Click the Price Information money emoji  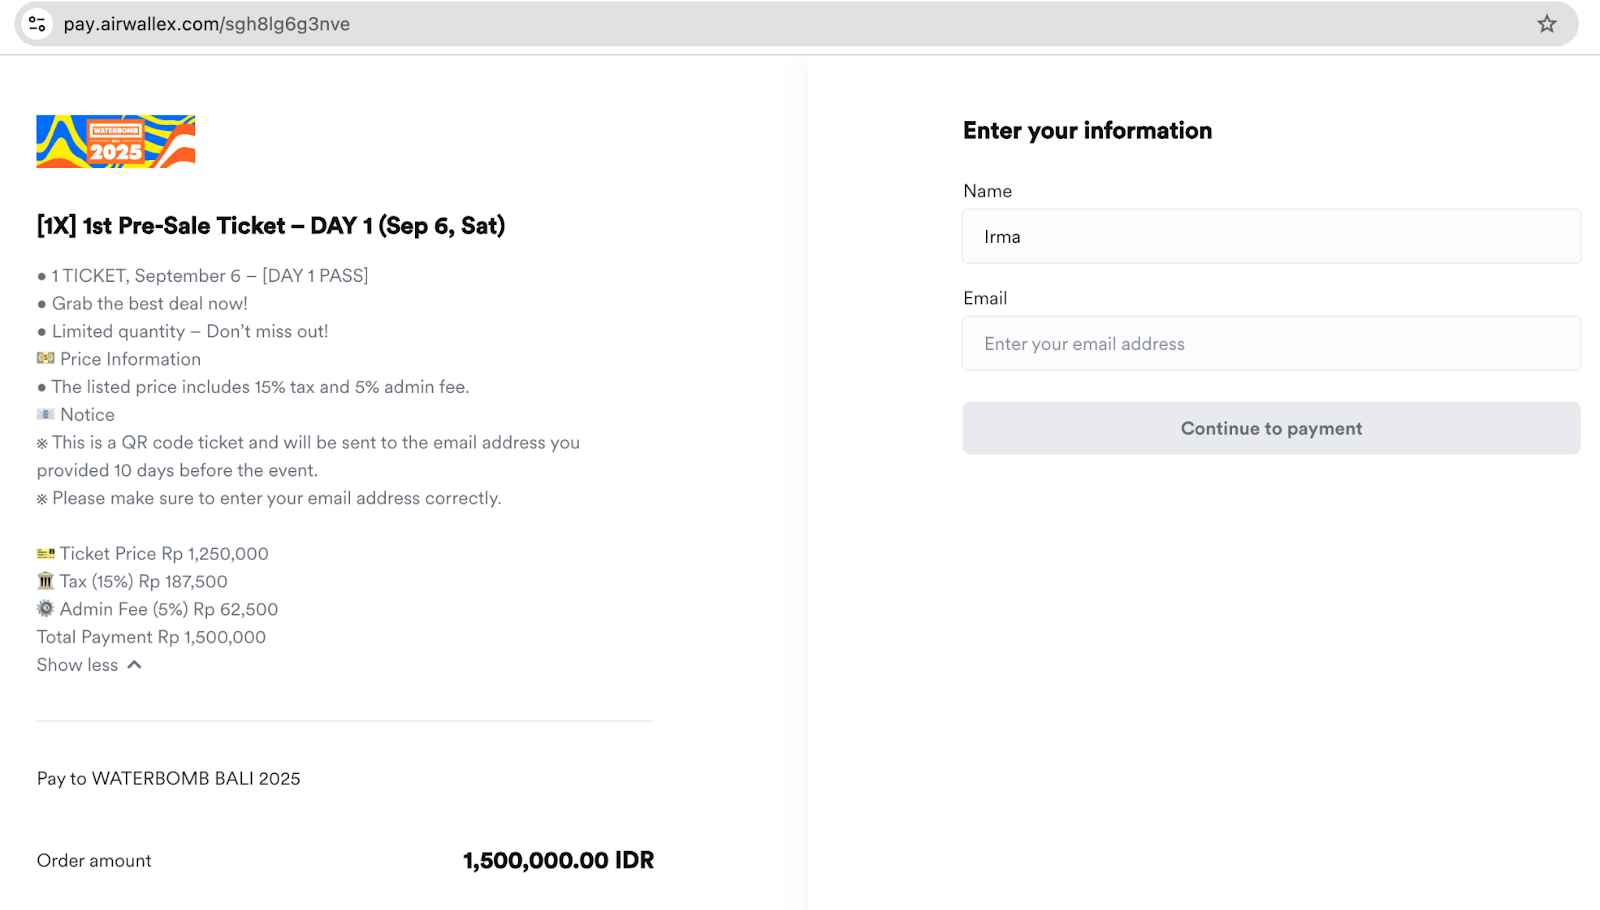[46, 358]
